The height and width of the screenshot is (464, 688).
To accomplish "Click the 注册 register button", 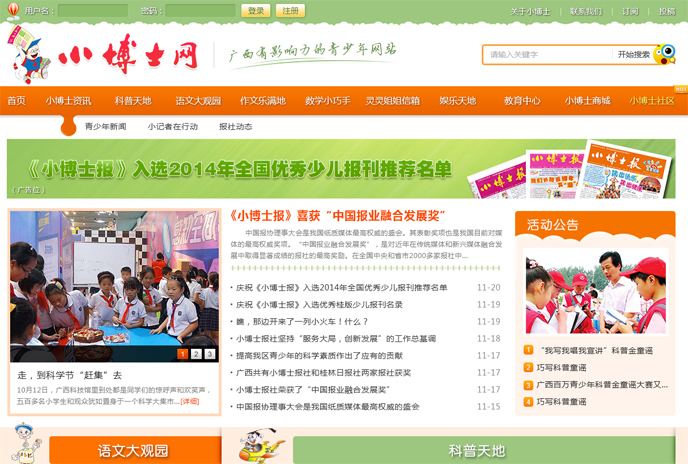I will click(289, 11).
